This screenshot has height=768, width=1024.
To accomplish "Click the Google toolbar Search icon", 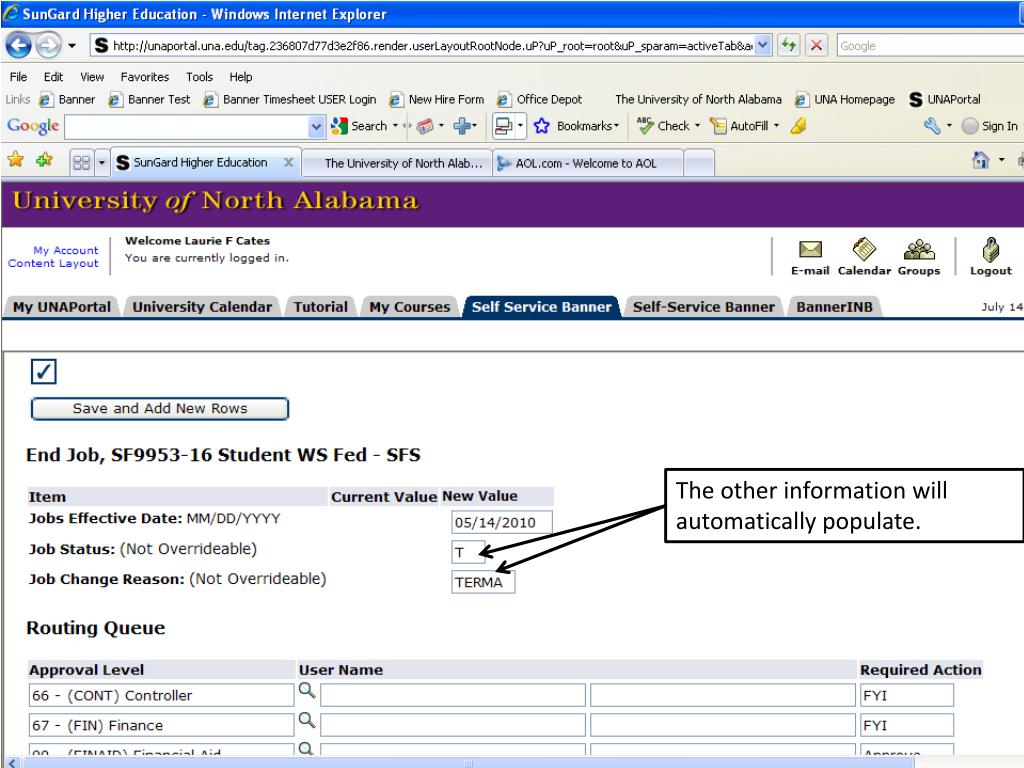I will 339,125.
